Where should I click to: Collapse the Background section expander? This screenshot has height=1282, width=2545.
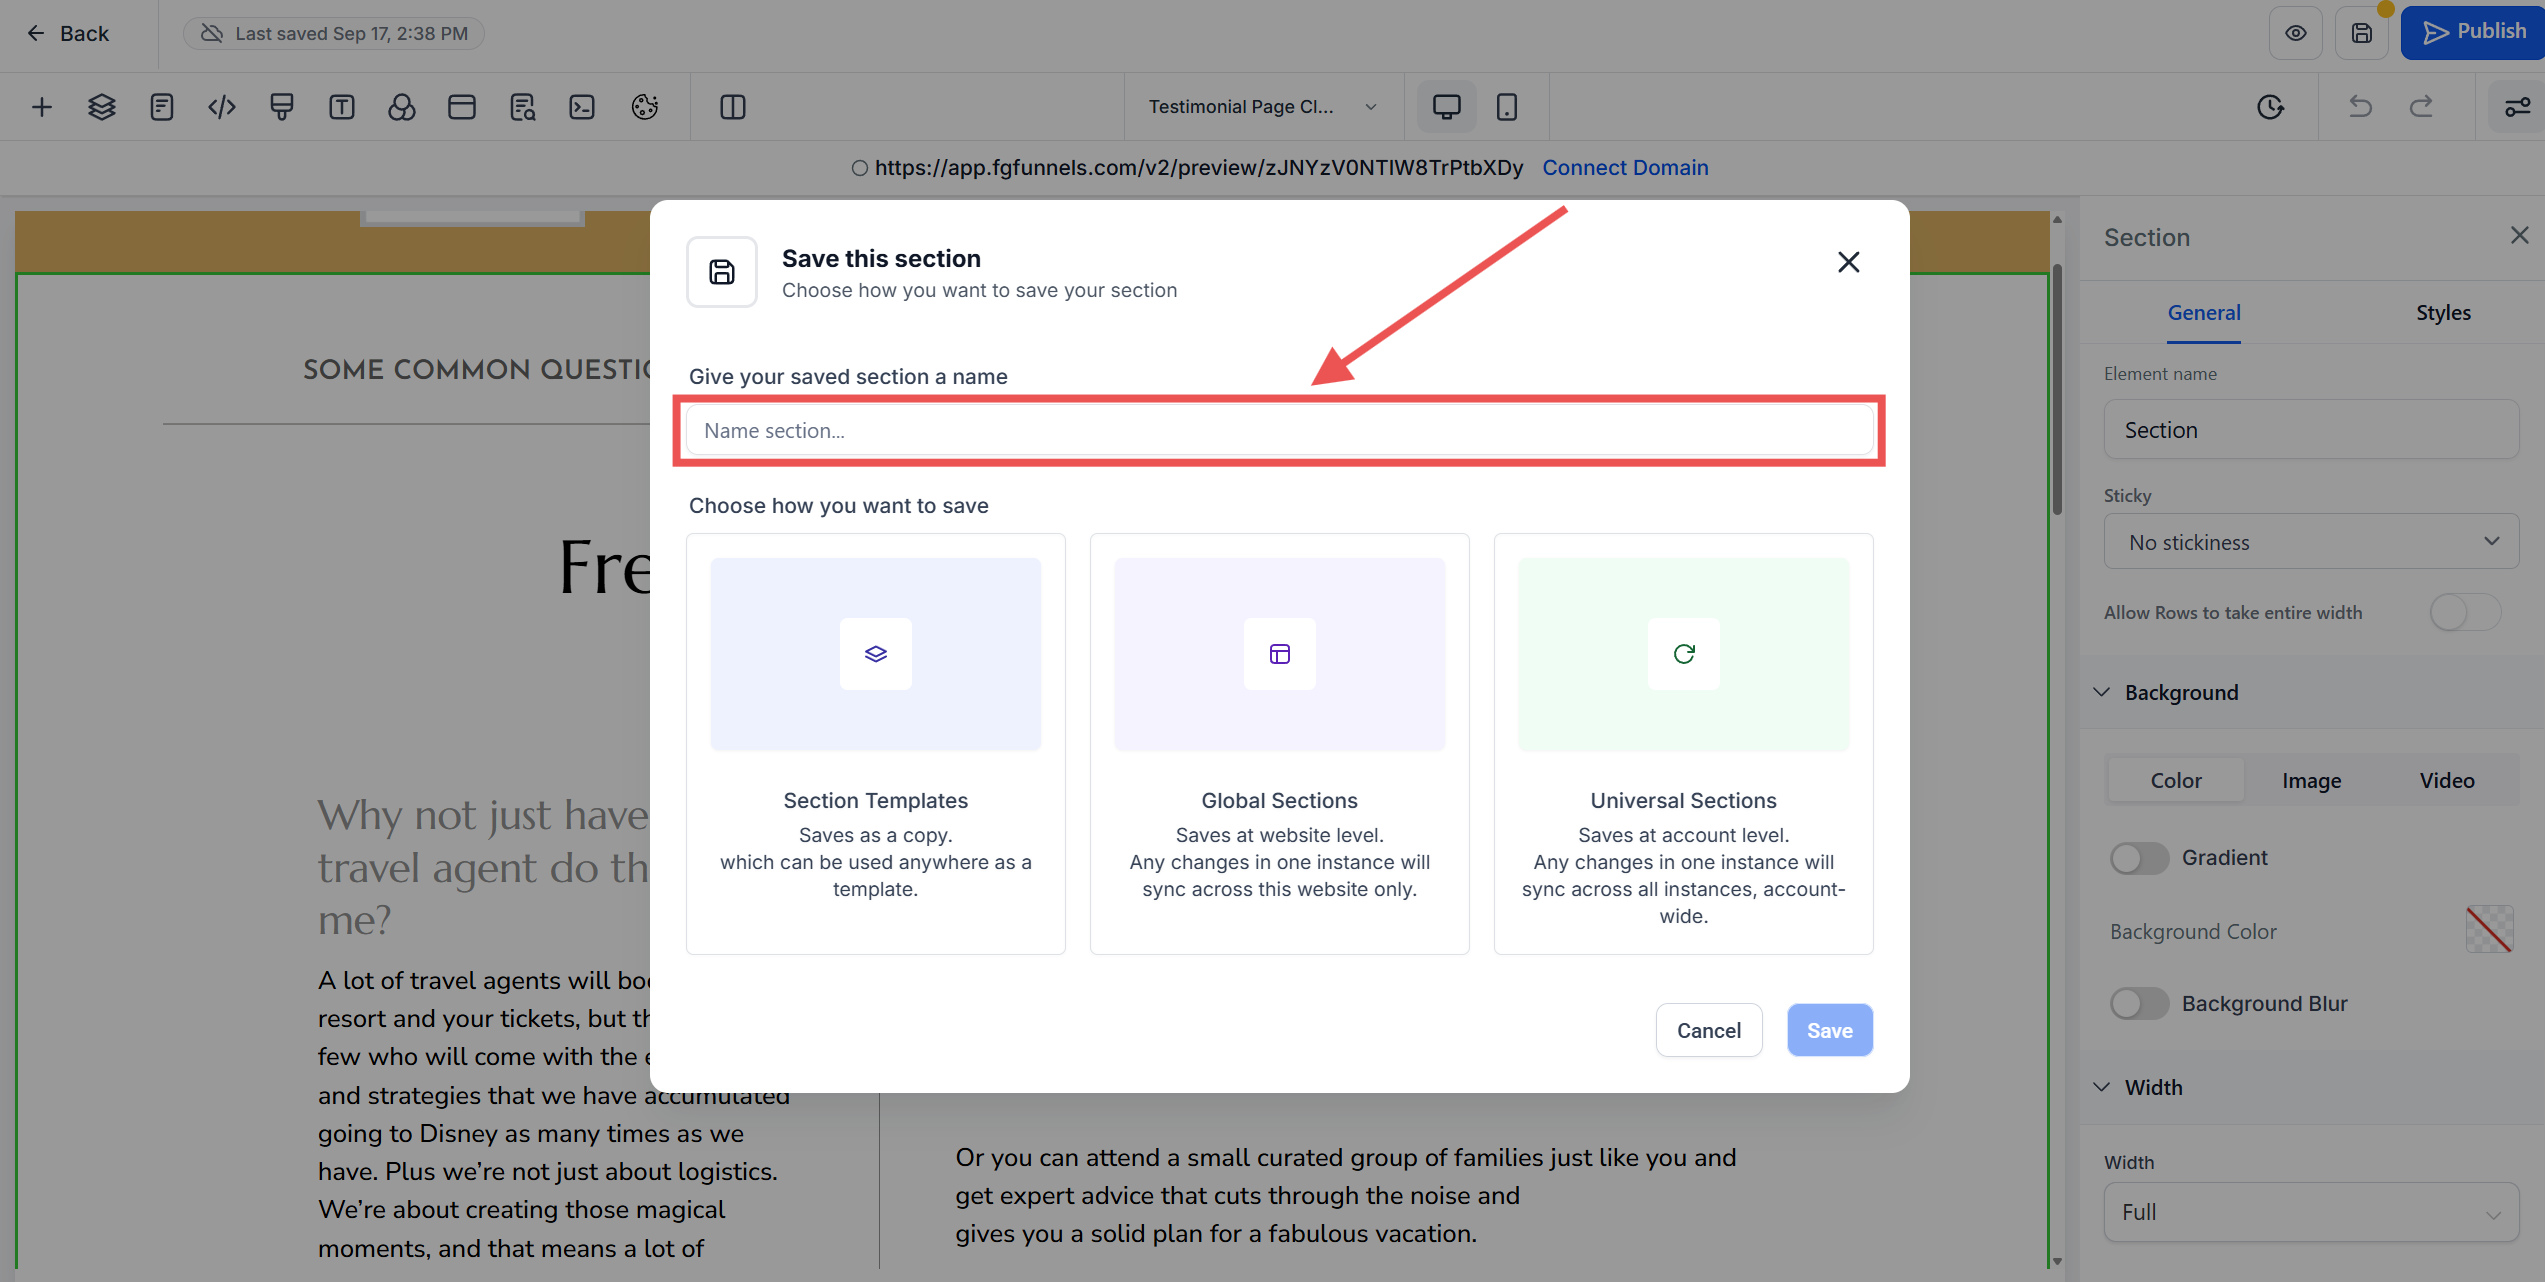coord(2102,692)
